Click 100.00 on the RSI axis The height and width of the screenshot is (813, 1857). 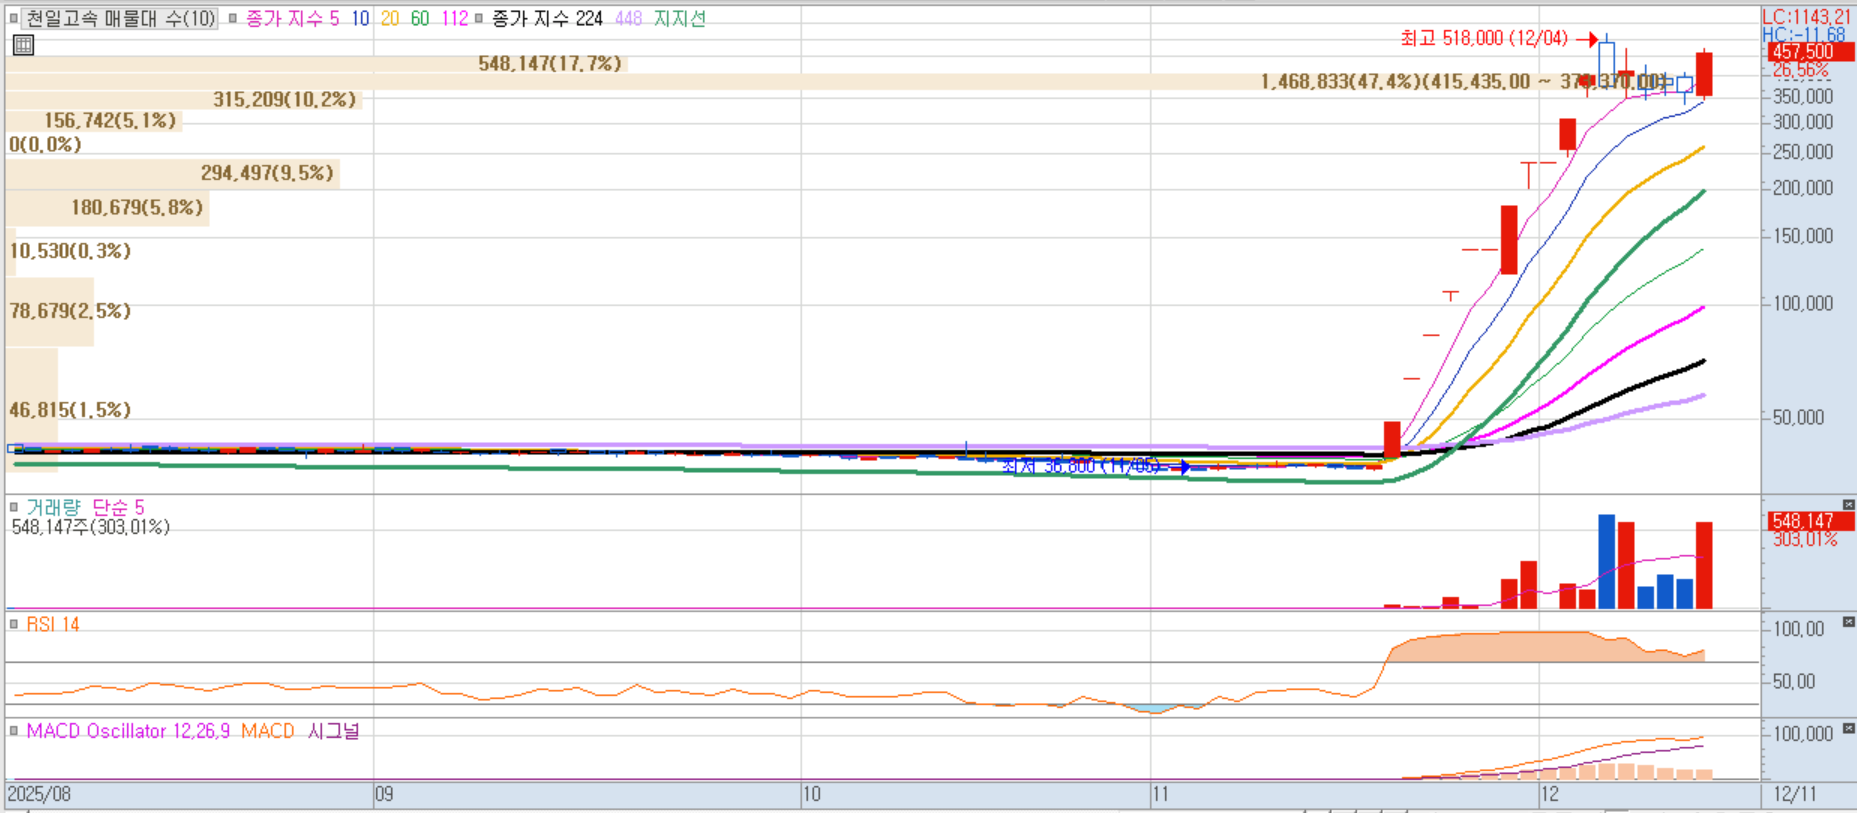pos(1799,629)
